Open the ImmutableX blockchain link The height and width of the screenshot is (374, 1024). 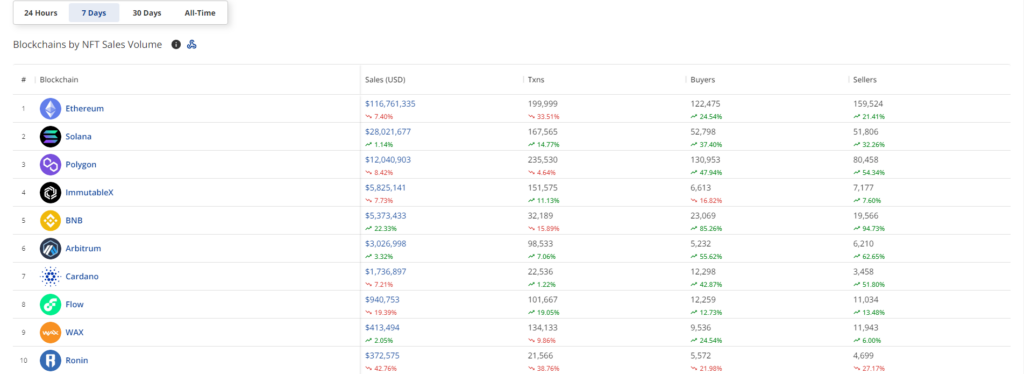(x=90, y=193)
